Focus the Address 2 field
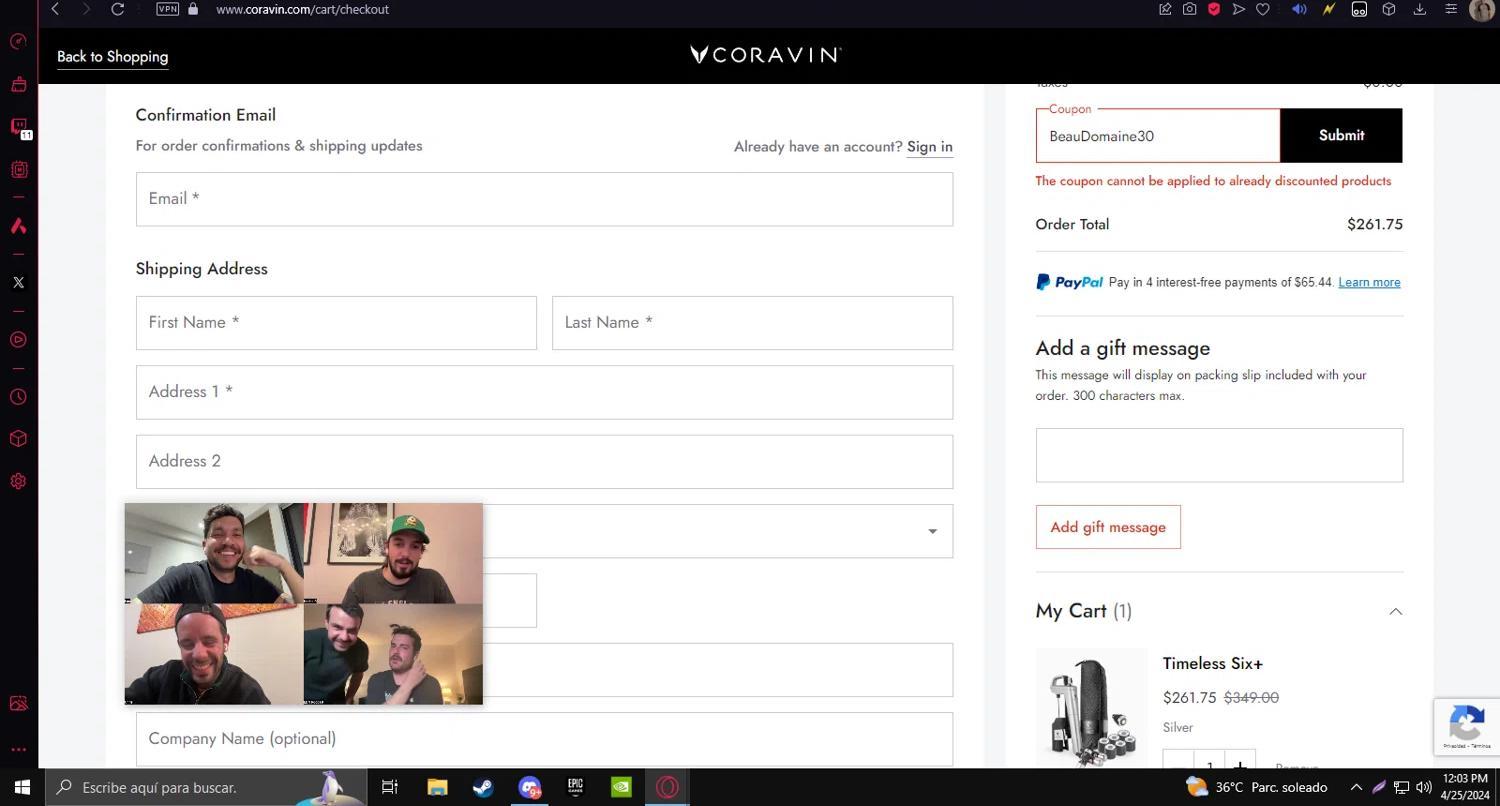The image size is (1500, 806). pos(544,462)
